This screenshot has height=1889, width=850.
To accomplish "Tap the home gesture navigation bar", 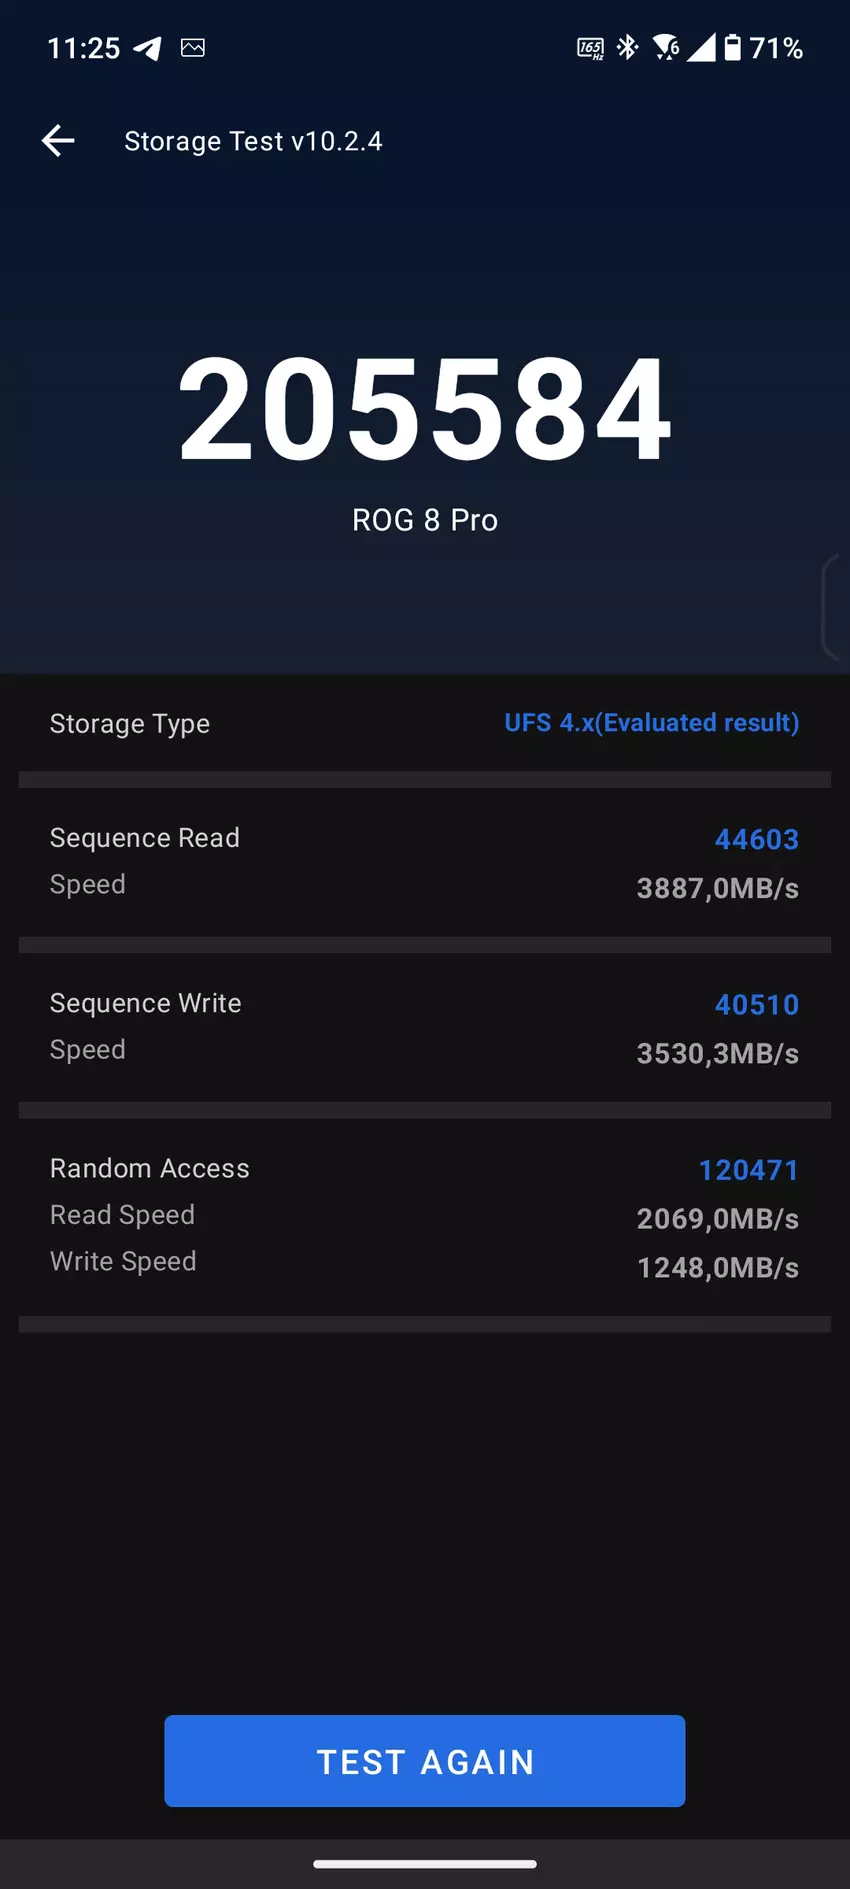I will [x=425, y=1864].
